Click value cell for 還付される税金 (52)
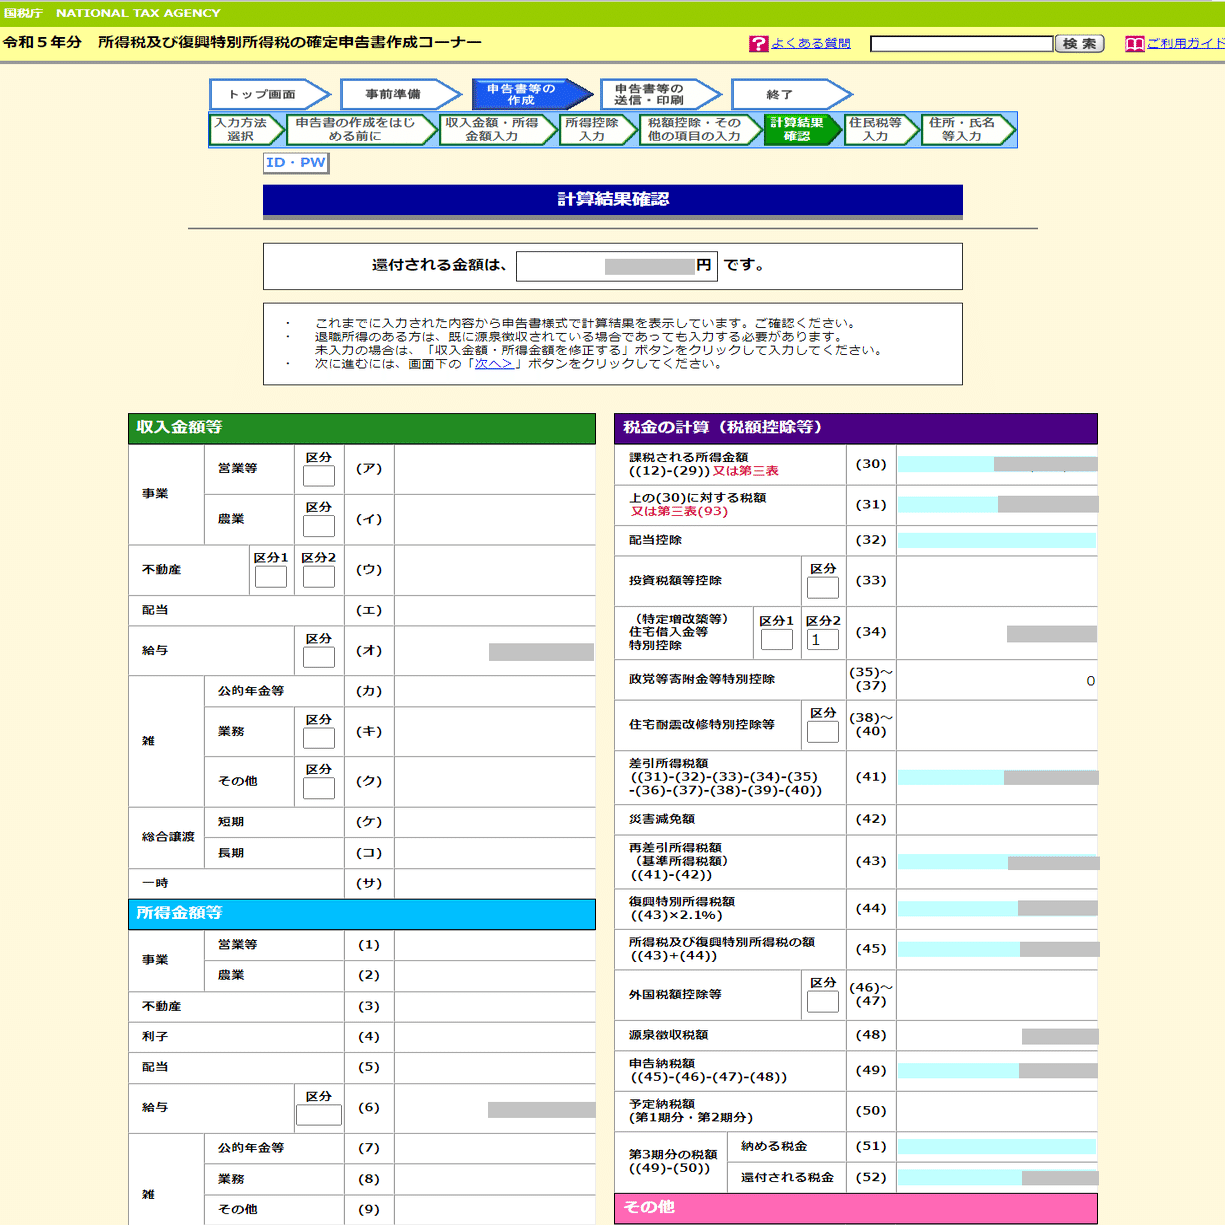The image size is (1225, 1225). tap(997, 1177)
